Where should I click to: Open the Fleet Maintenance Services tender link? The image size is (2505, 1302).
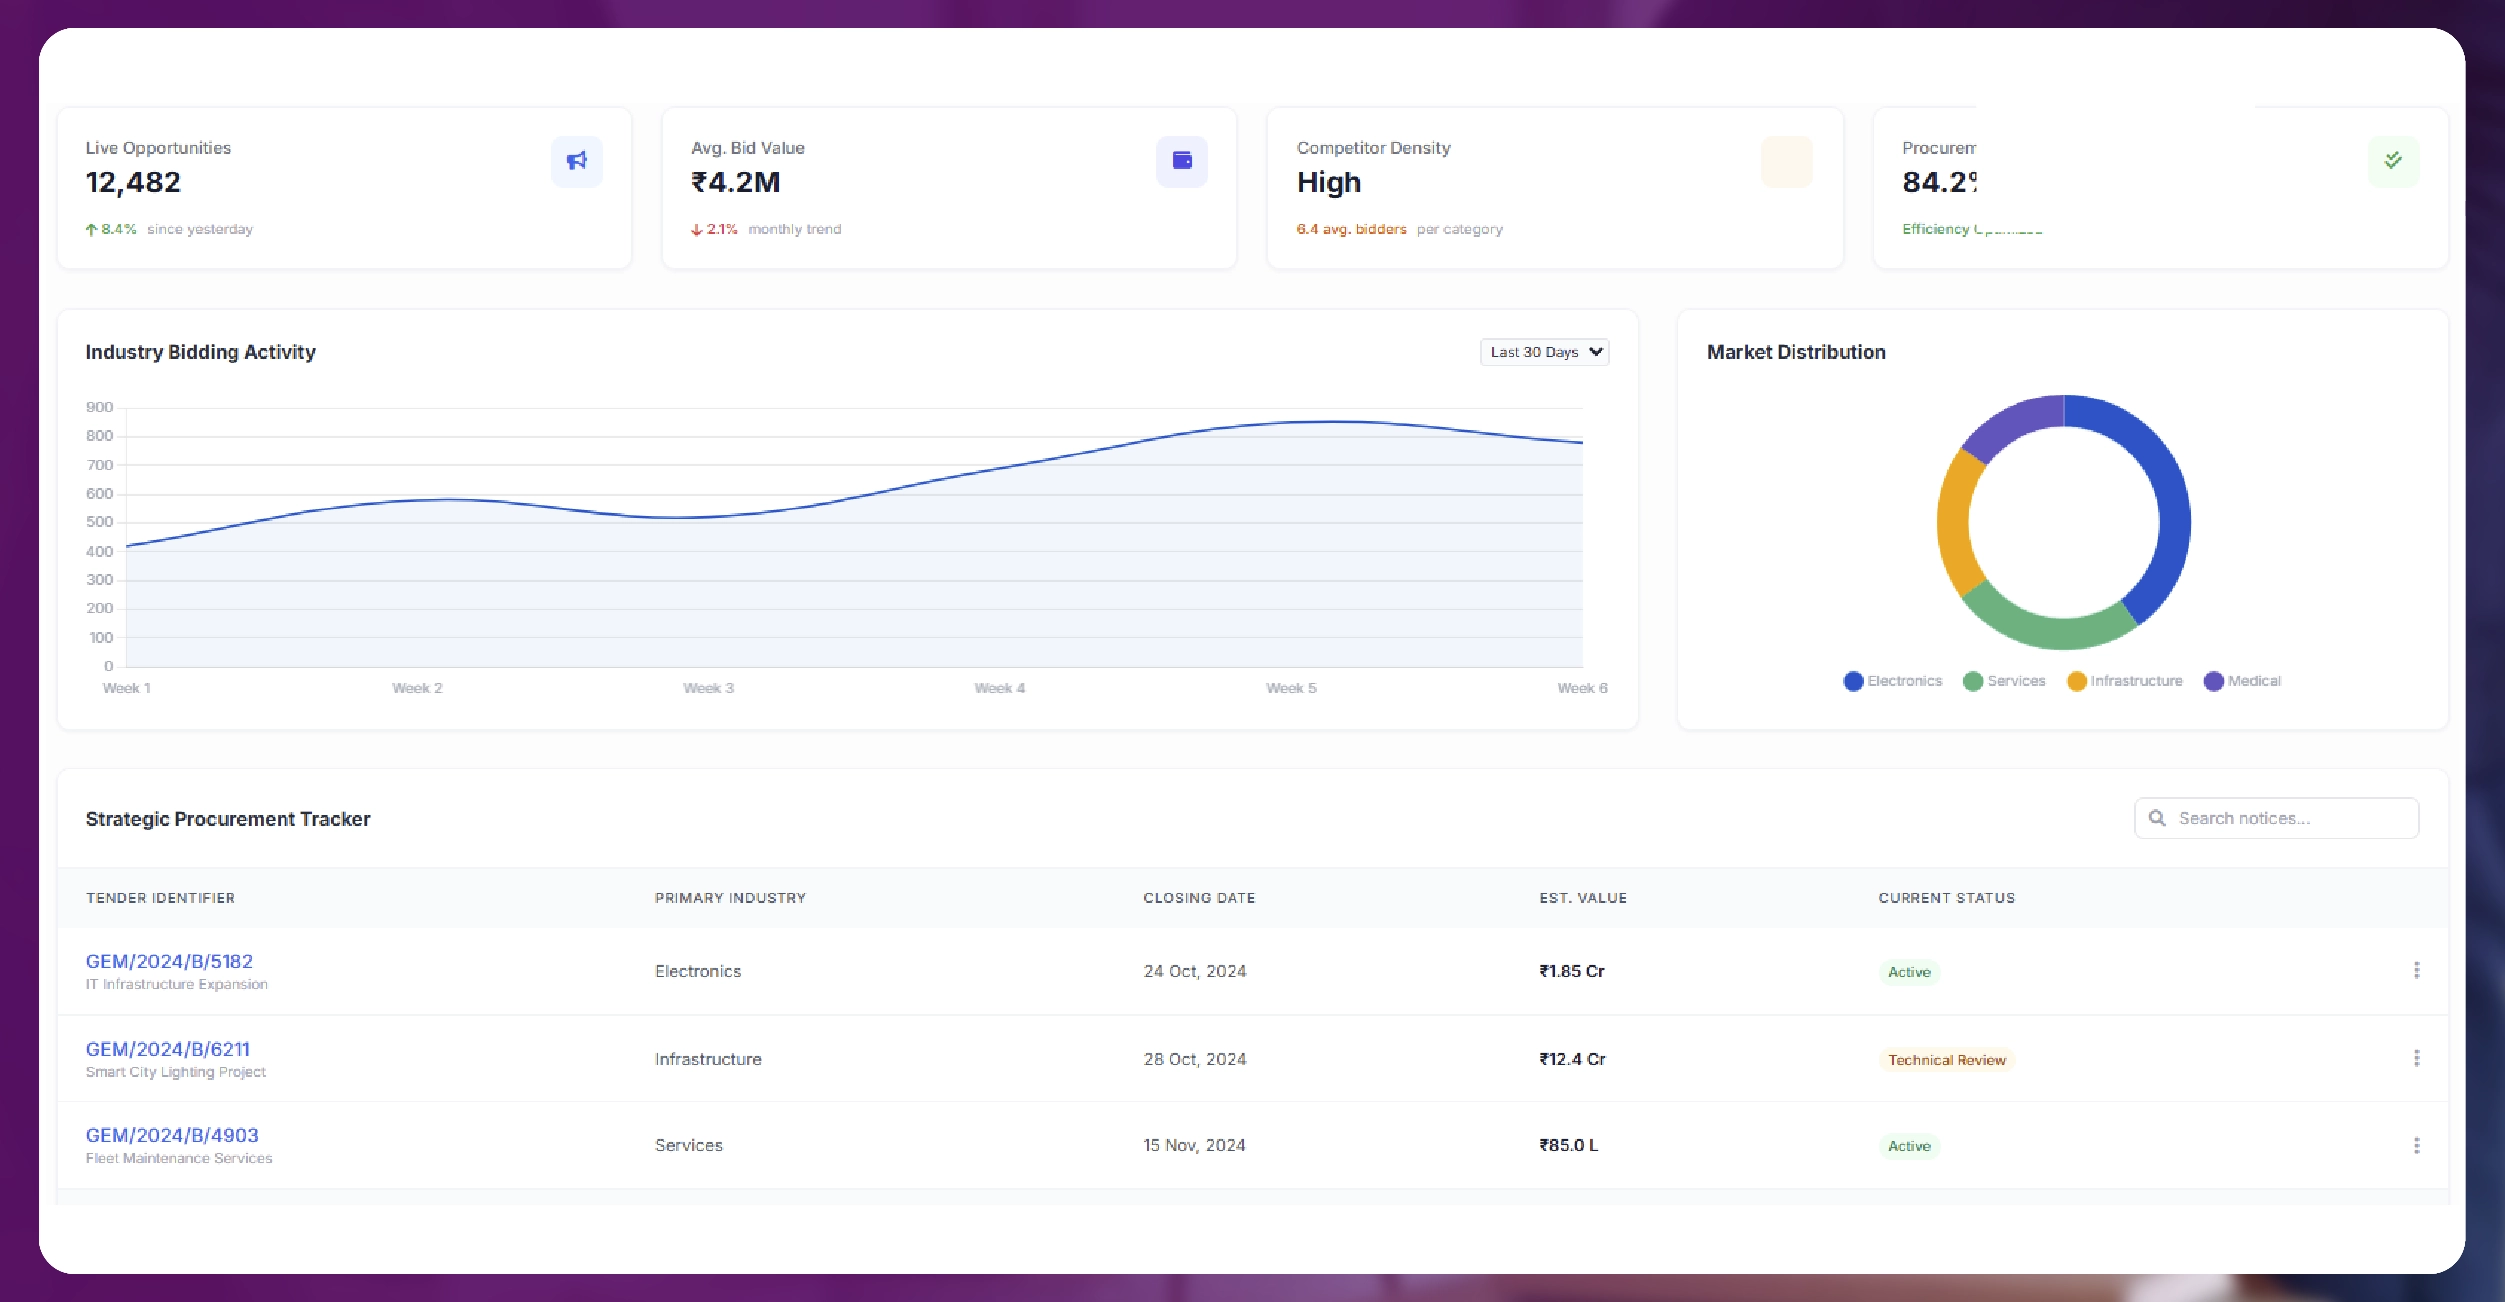172,1135
